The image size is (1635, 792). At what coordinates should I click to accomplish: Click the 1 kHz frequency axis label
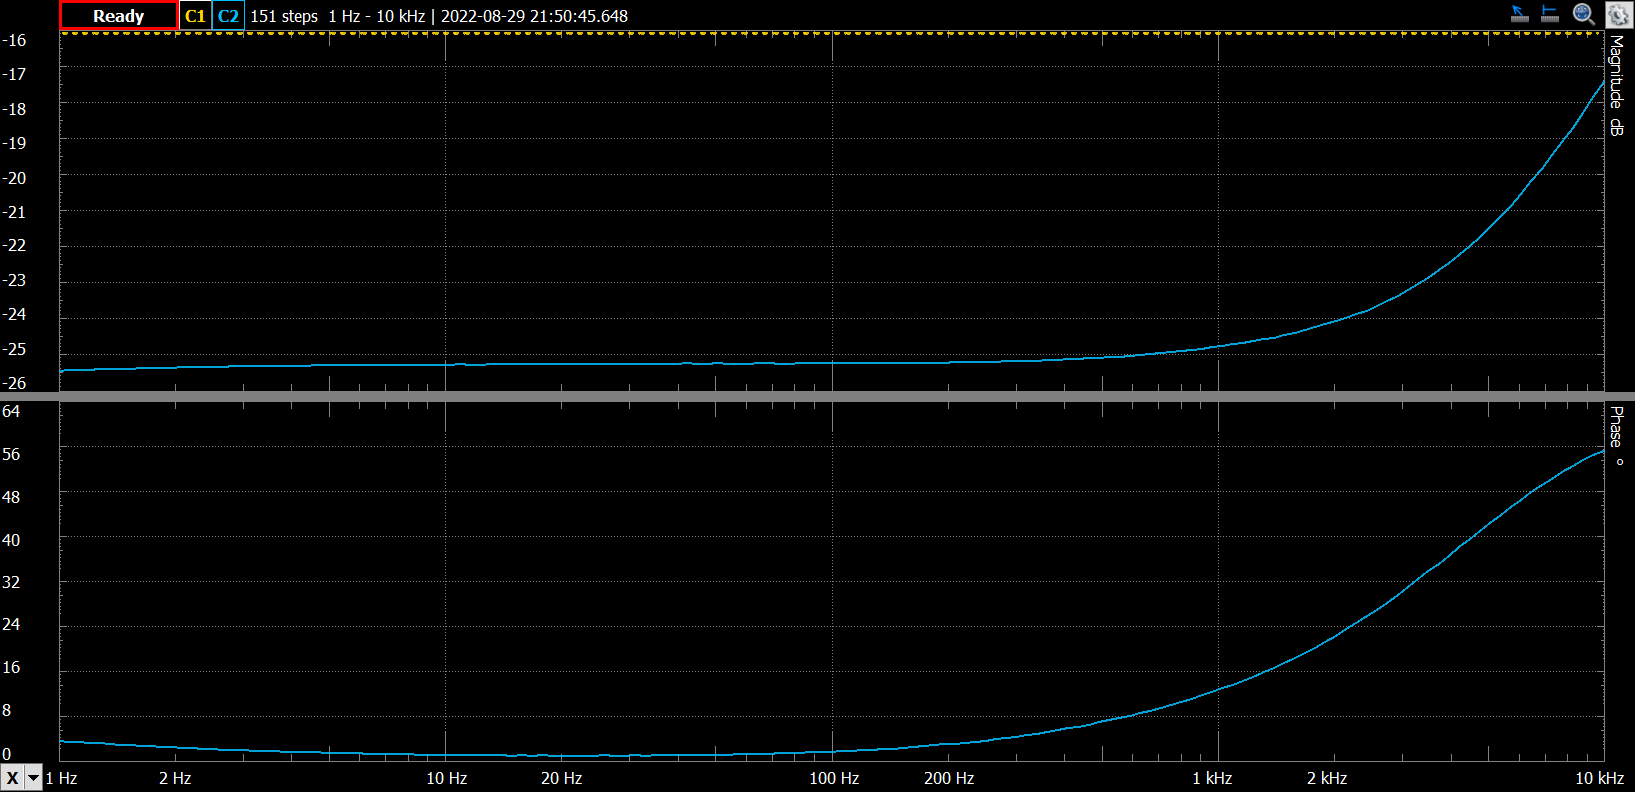[1212, 778]
